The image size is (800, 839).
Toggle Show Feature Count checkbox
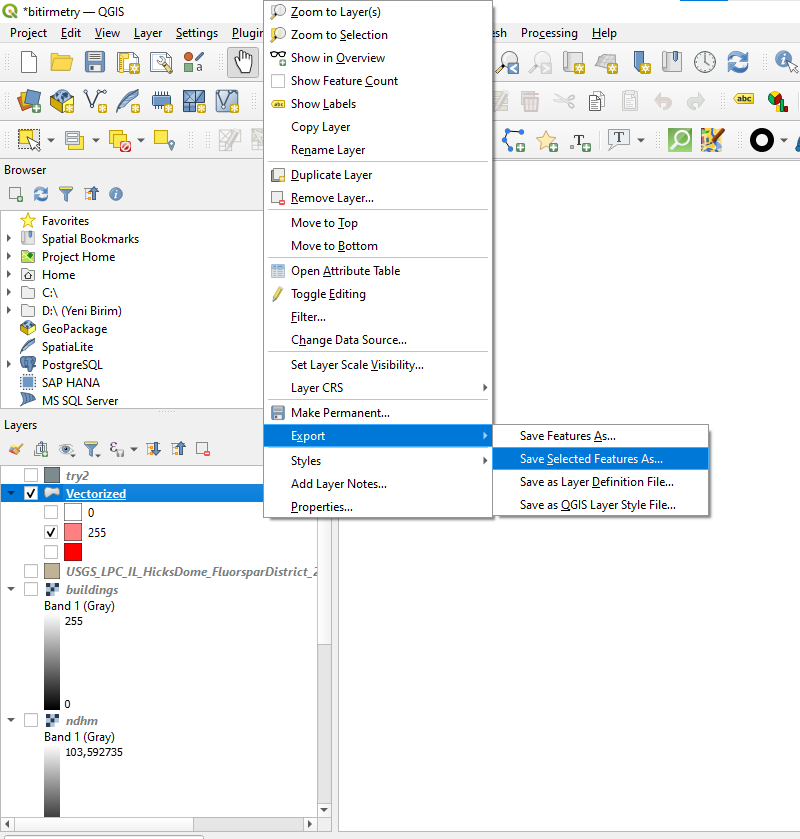[x=278, y=81]
